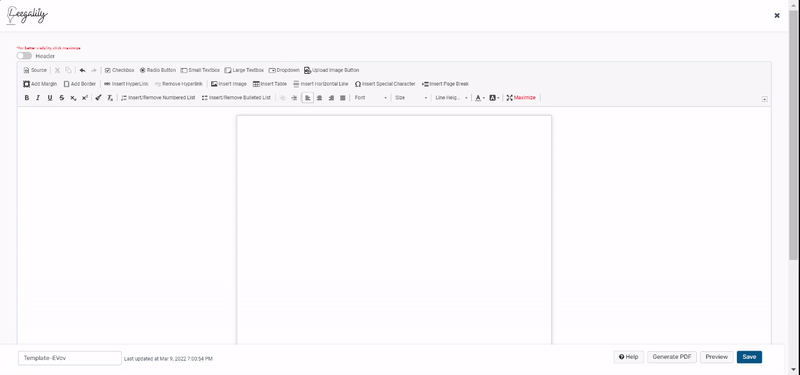Click Add Border
This screenshot has width=800, height=375.
coord(80,84)
